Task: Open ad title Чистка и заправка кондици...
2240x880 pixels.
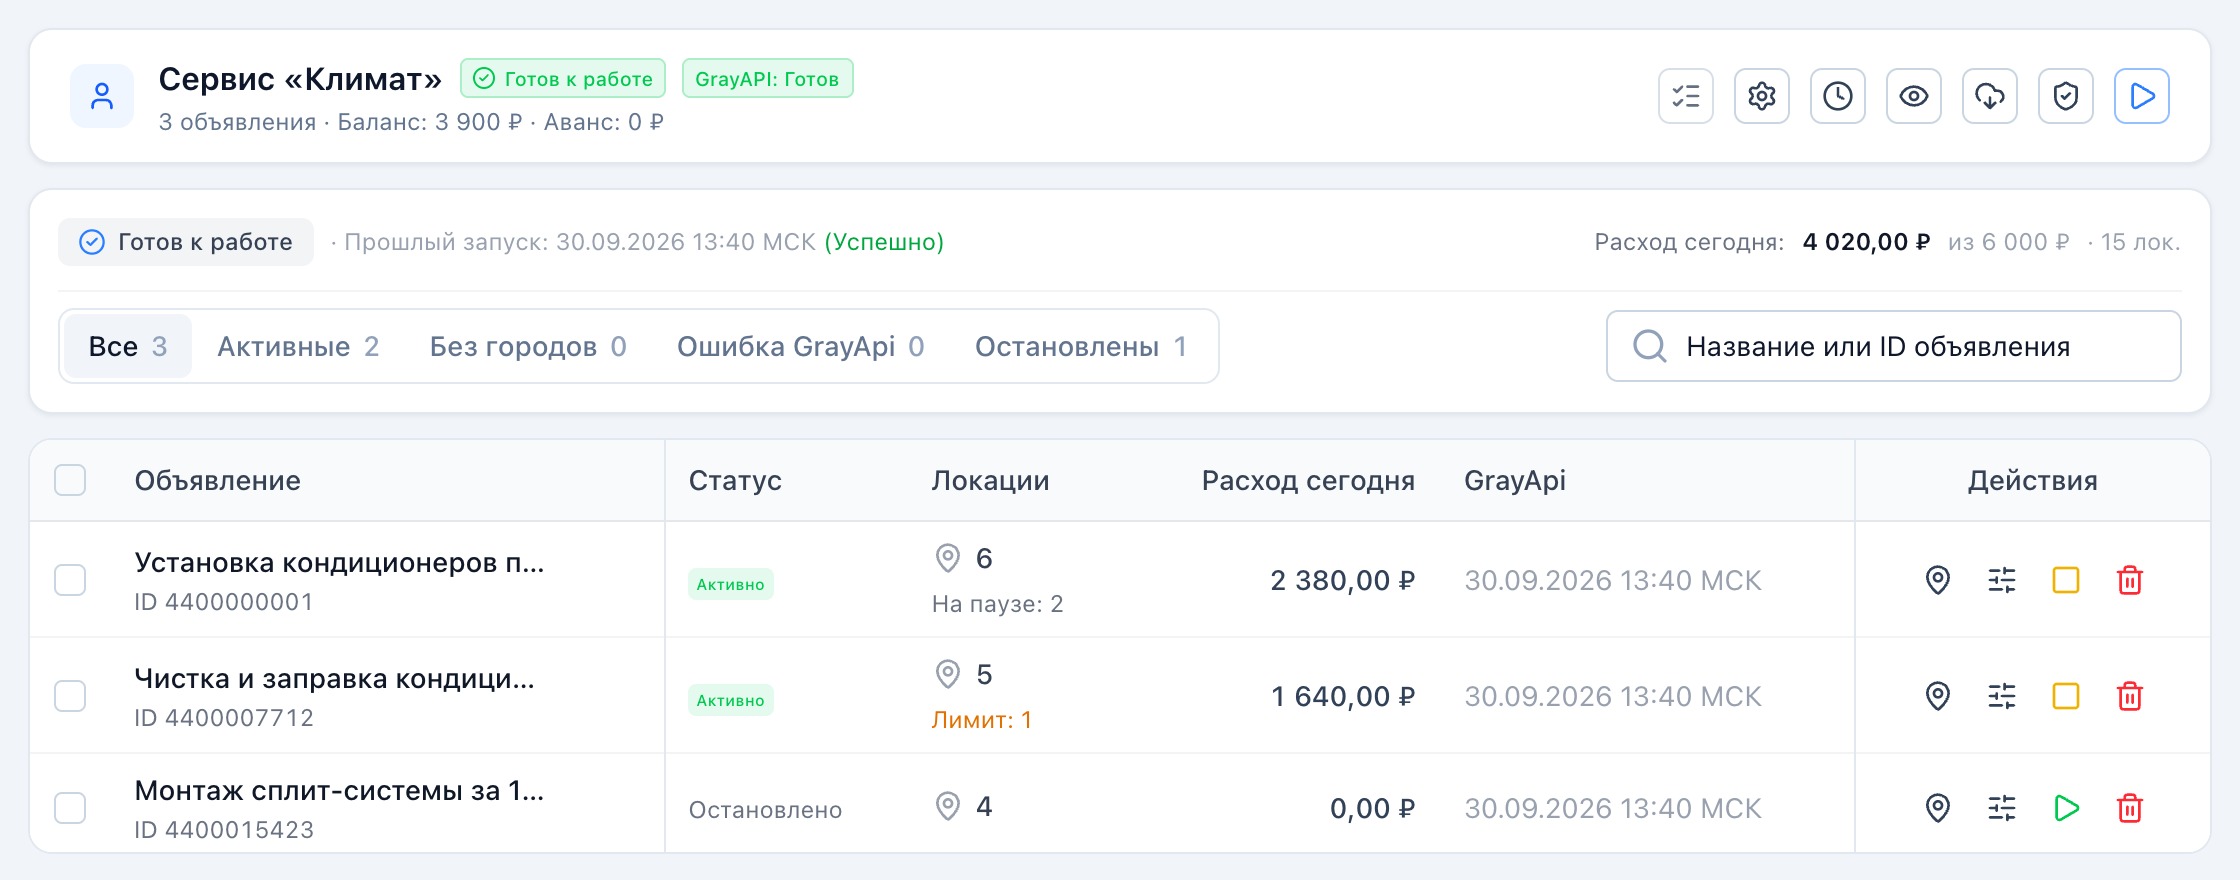Action: [x=335, y=679]
